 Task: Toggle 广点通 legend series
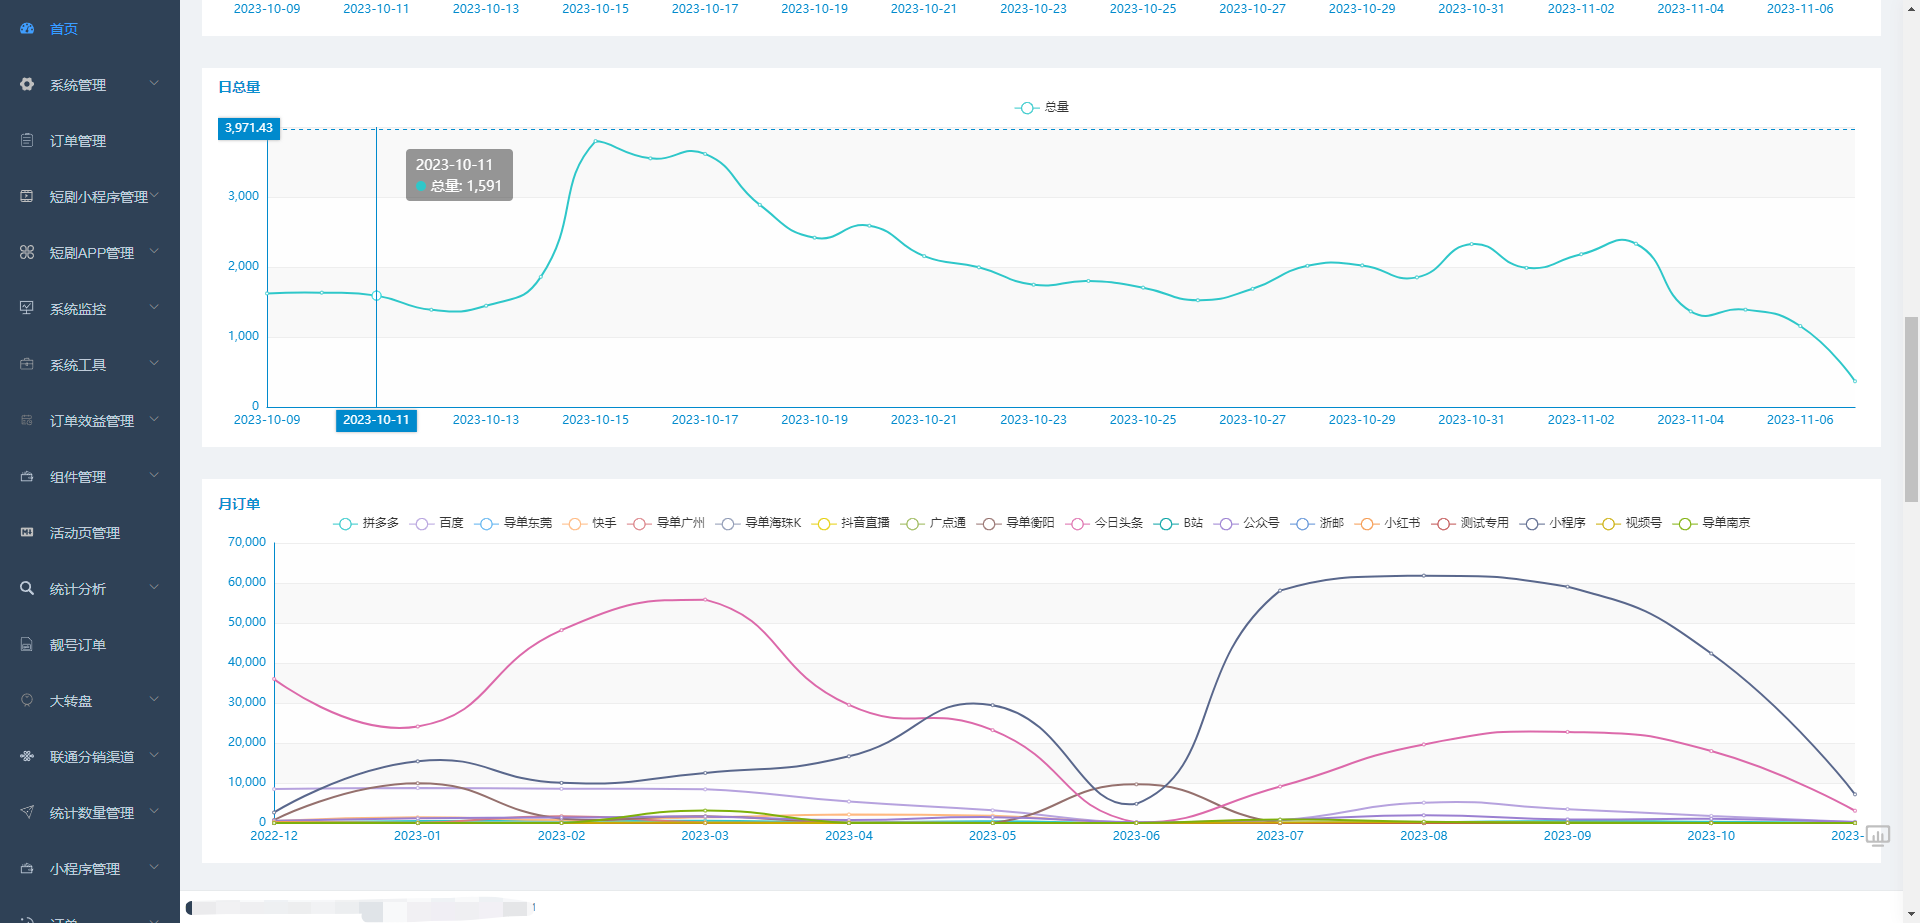[x=933, y=523]
